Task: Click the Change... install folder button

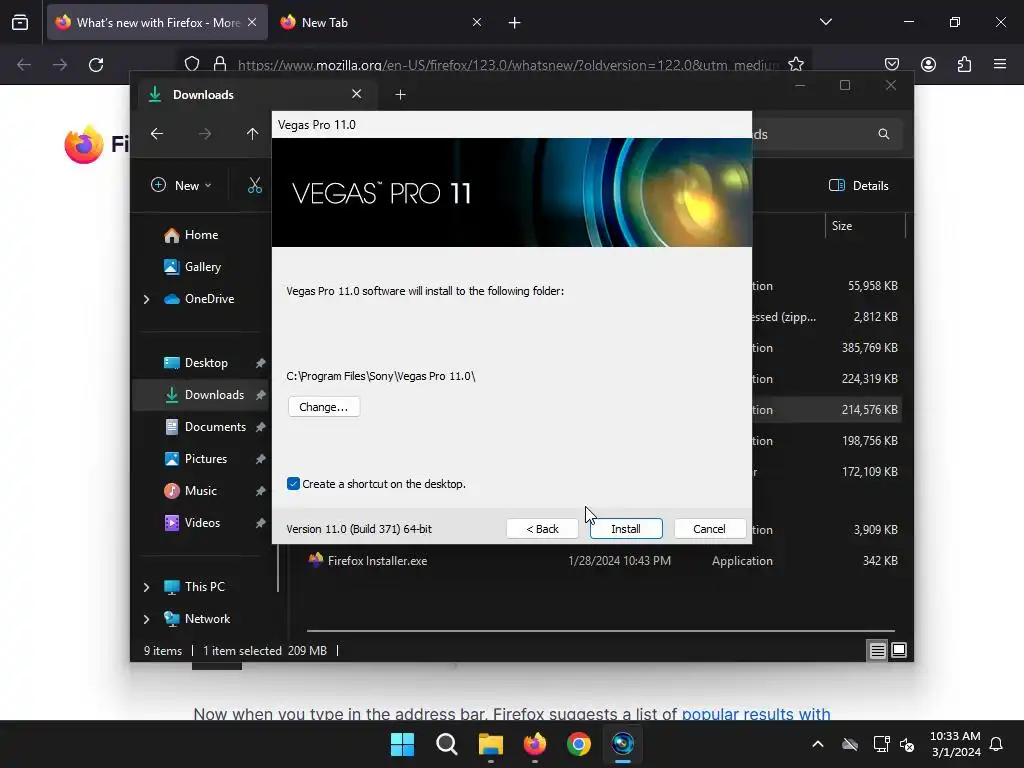Action: pyautogui.click(x=324, y=407)
